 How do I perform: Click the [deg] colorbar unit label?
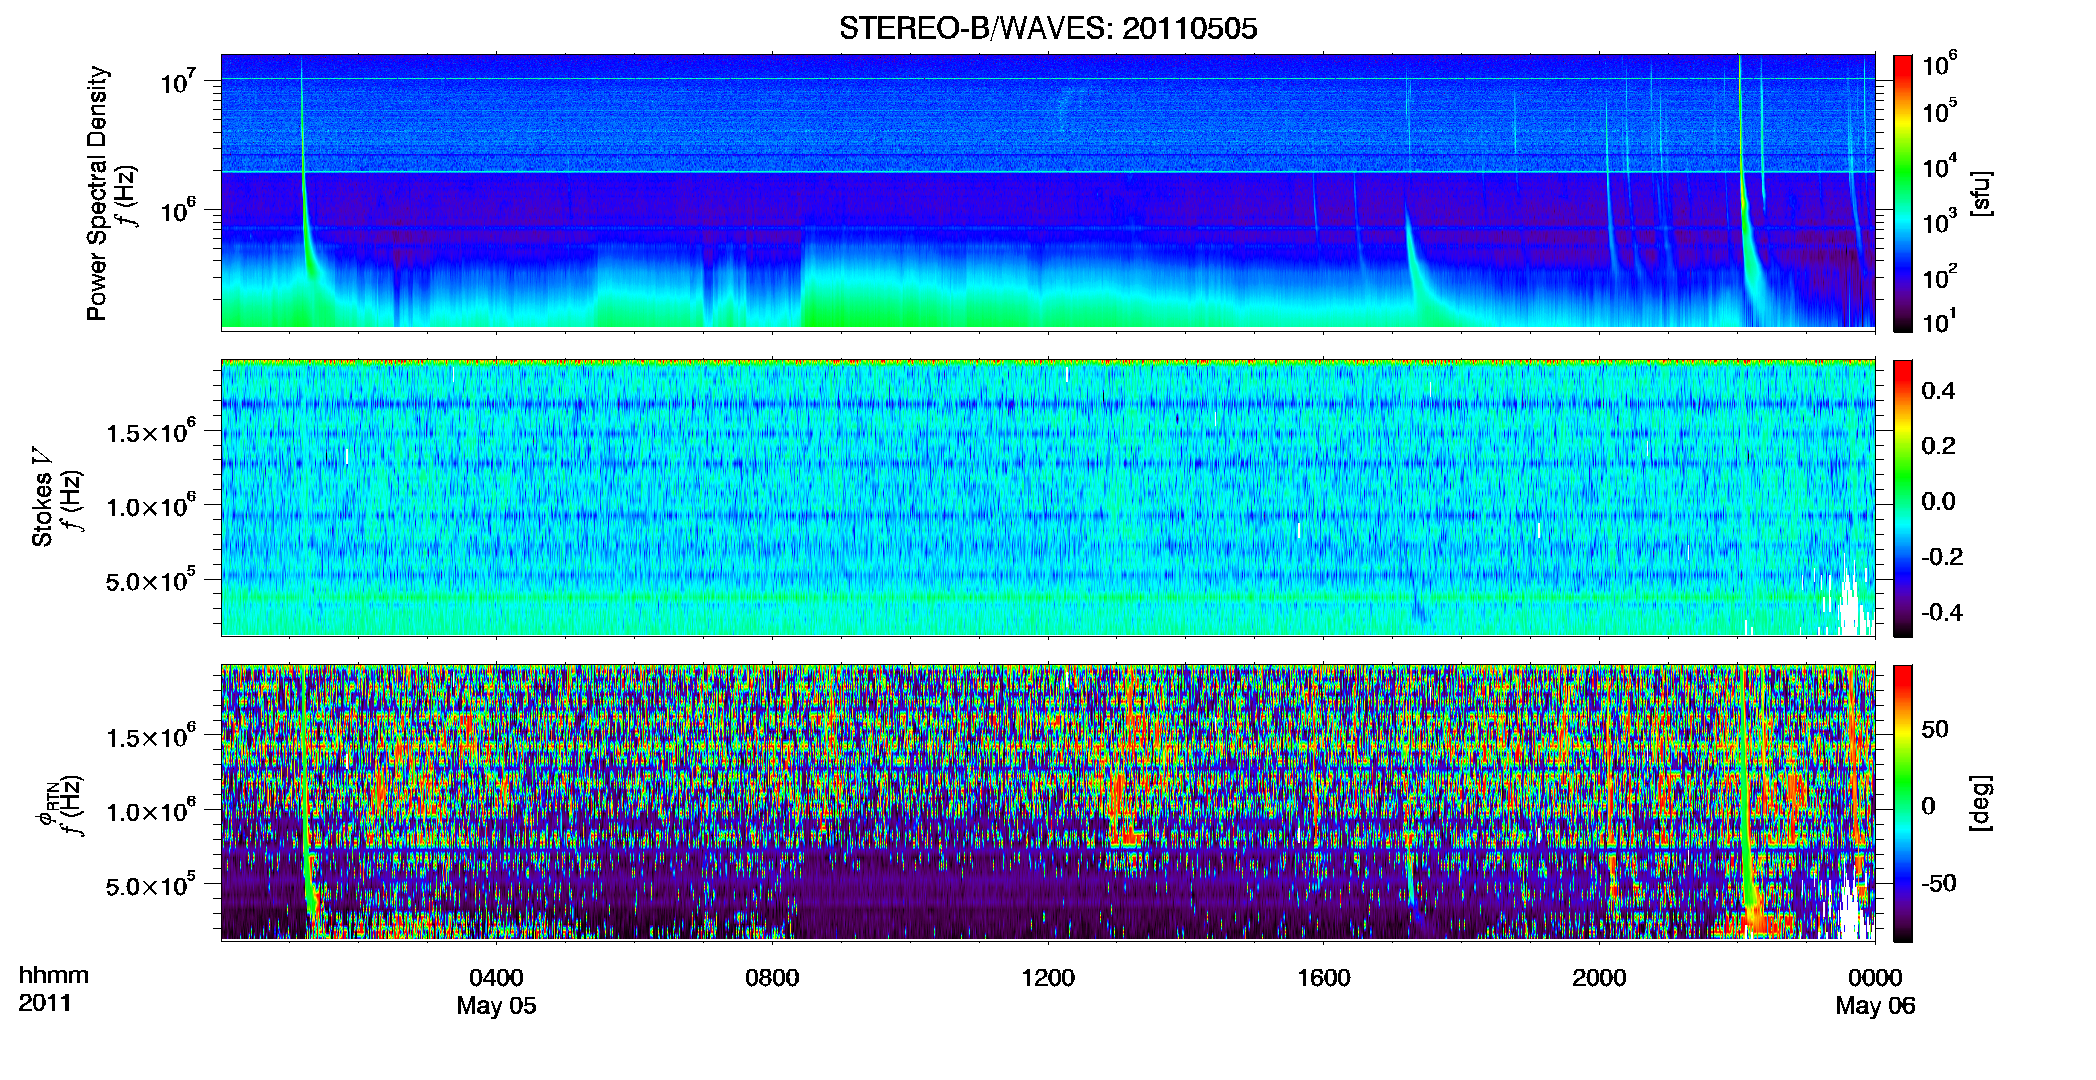click(1981, 803)
